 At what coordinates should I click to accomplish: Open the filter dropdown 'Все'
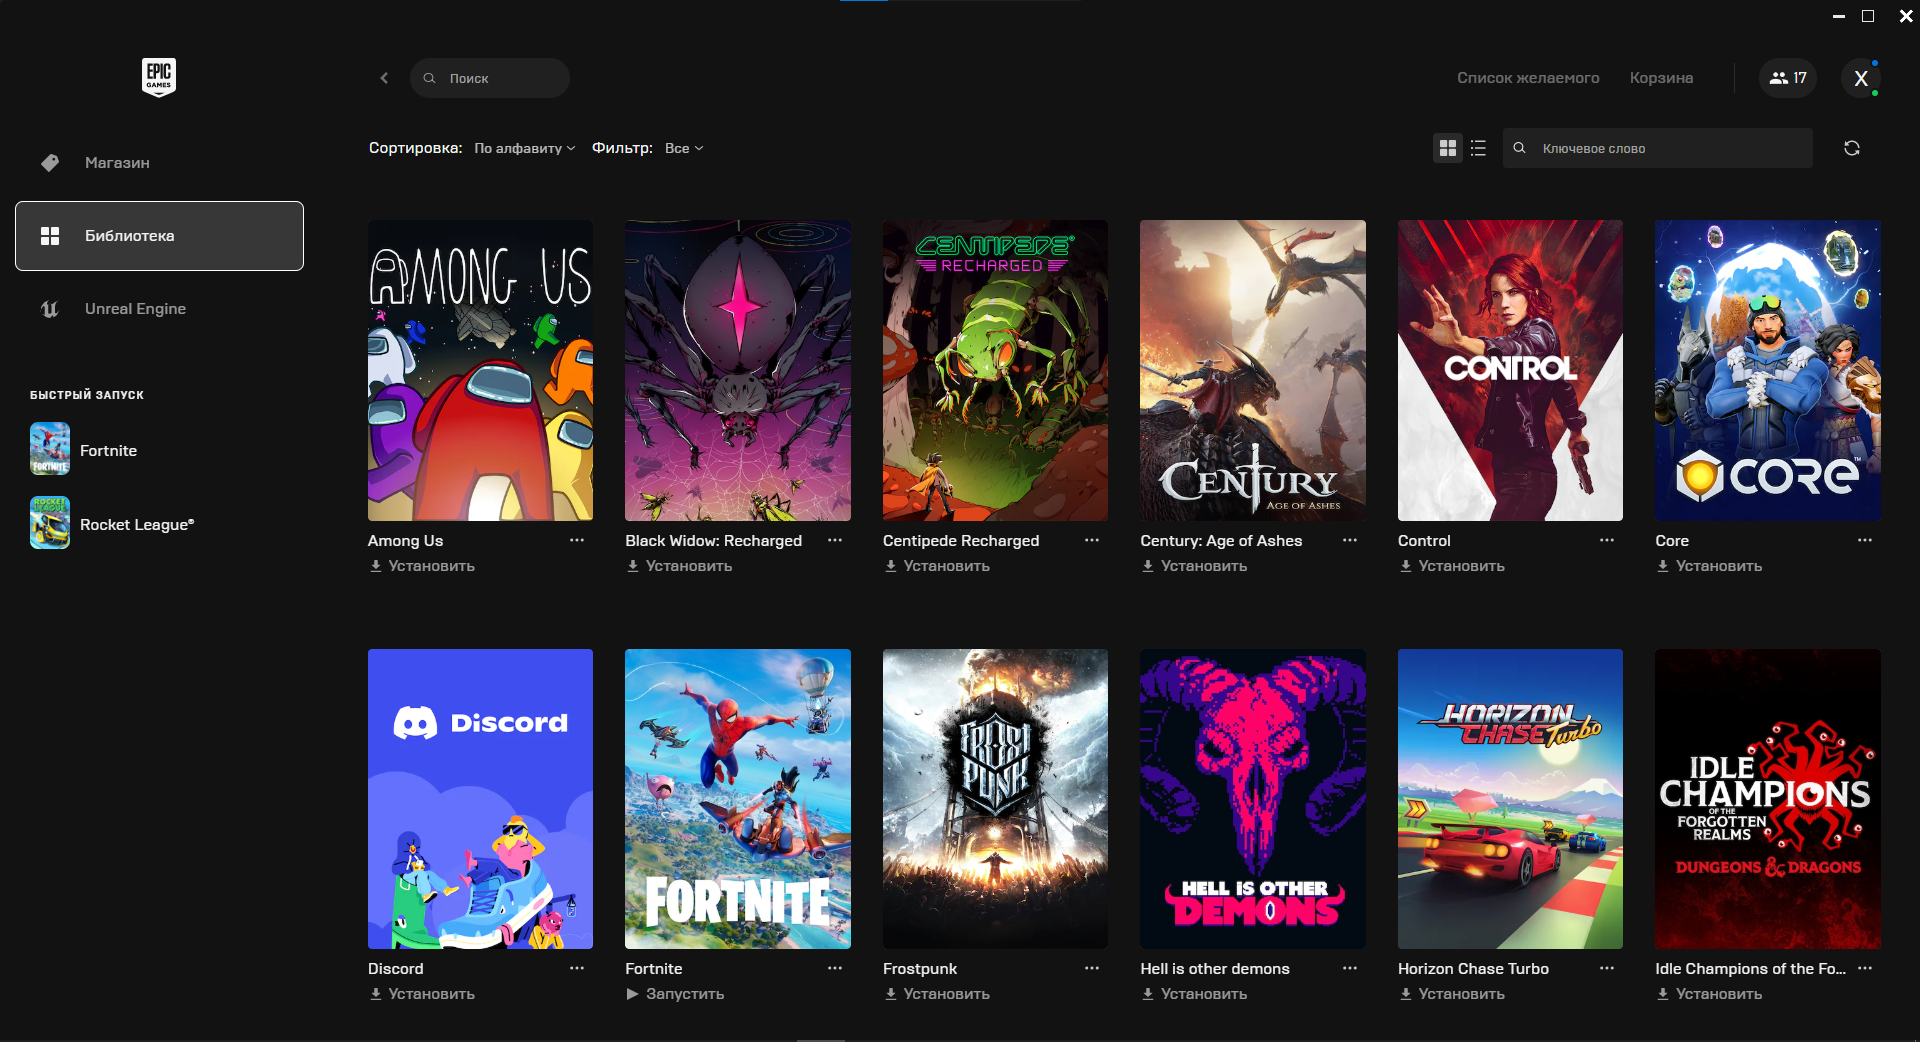coord(684,148)
